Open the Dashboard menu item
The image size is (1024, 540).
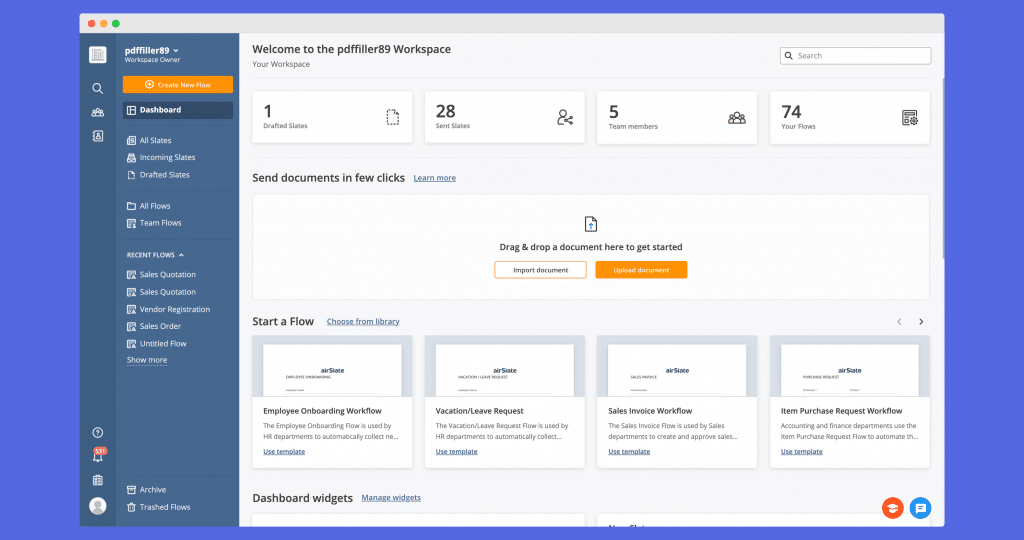click(x=178, y=110)
